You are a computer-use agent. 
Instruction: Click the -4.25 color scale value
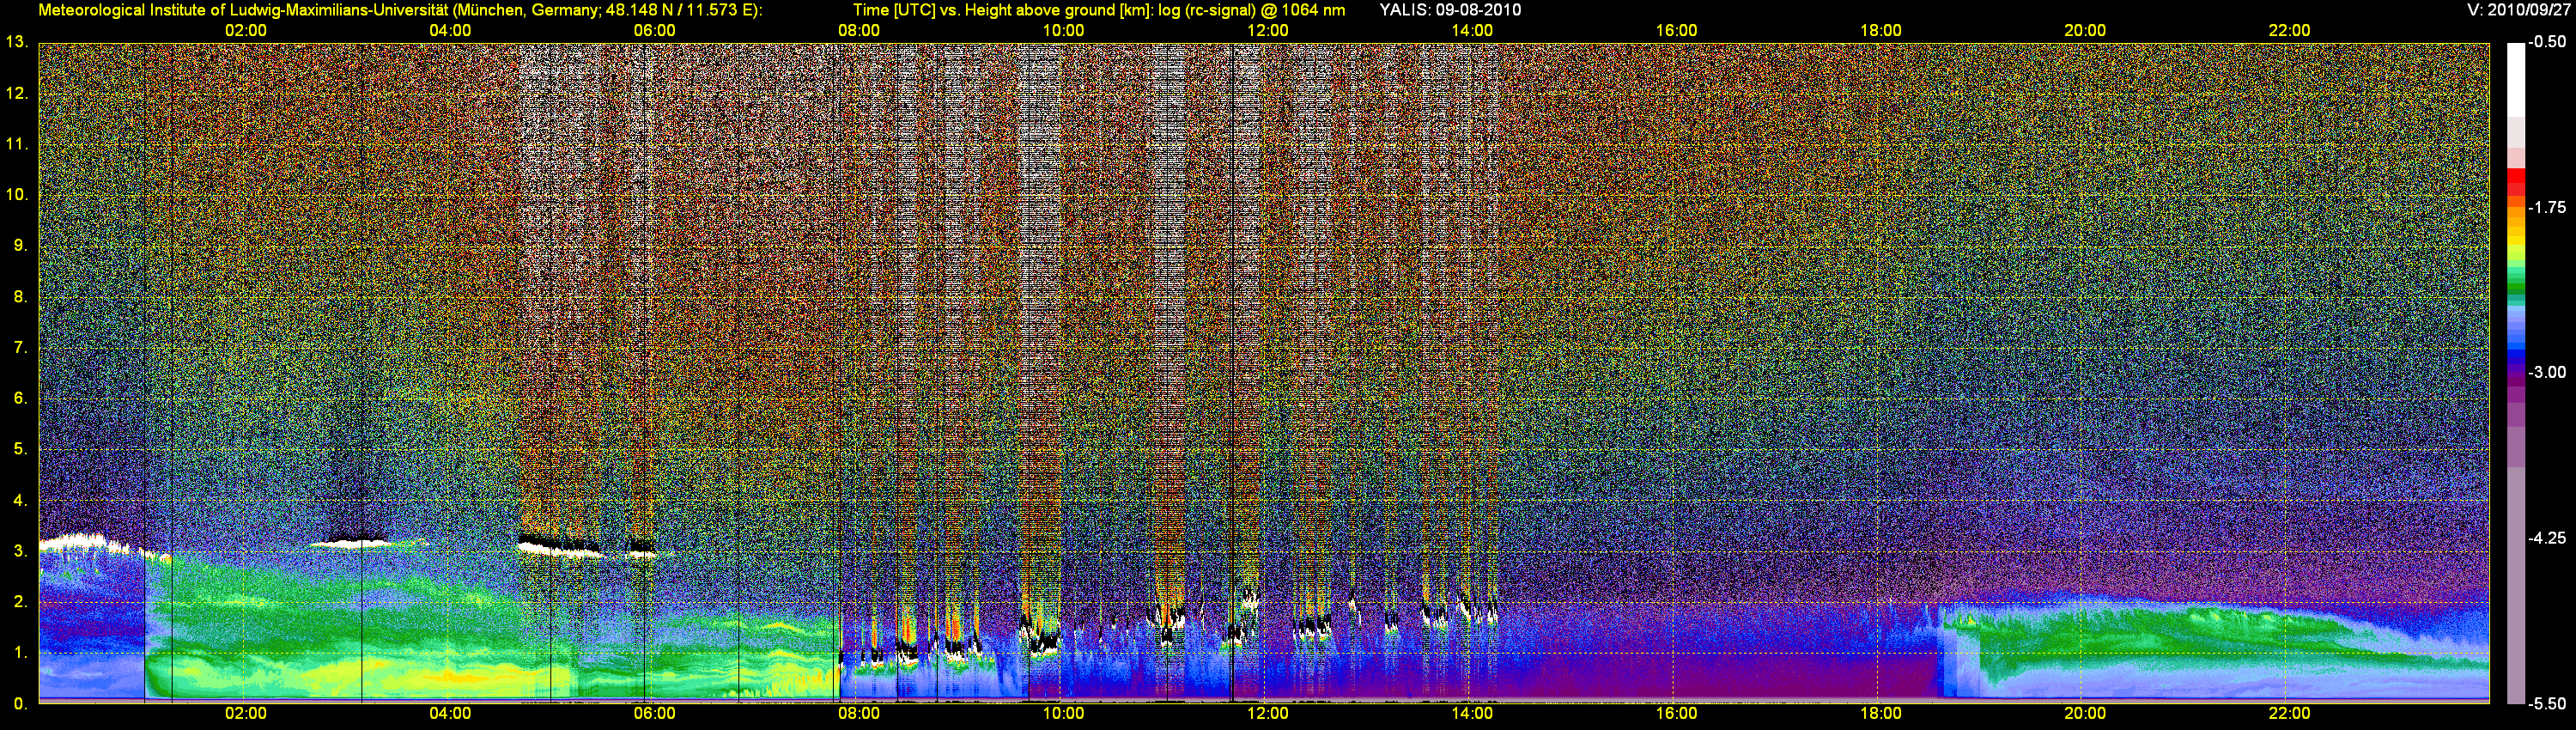click(2547, 538)
